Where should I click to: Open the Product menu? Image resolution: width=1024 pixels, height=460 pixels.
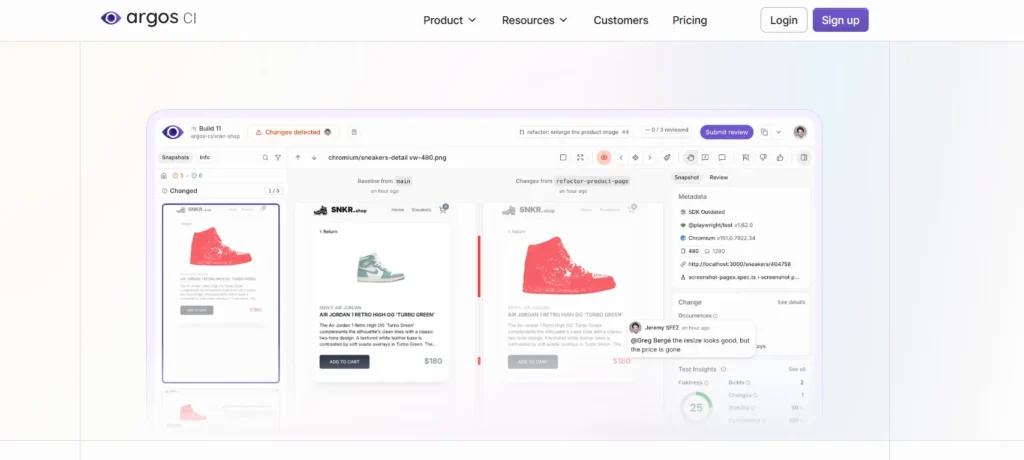(449, 20)
